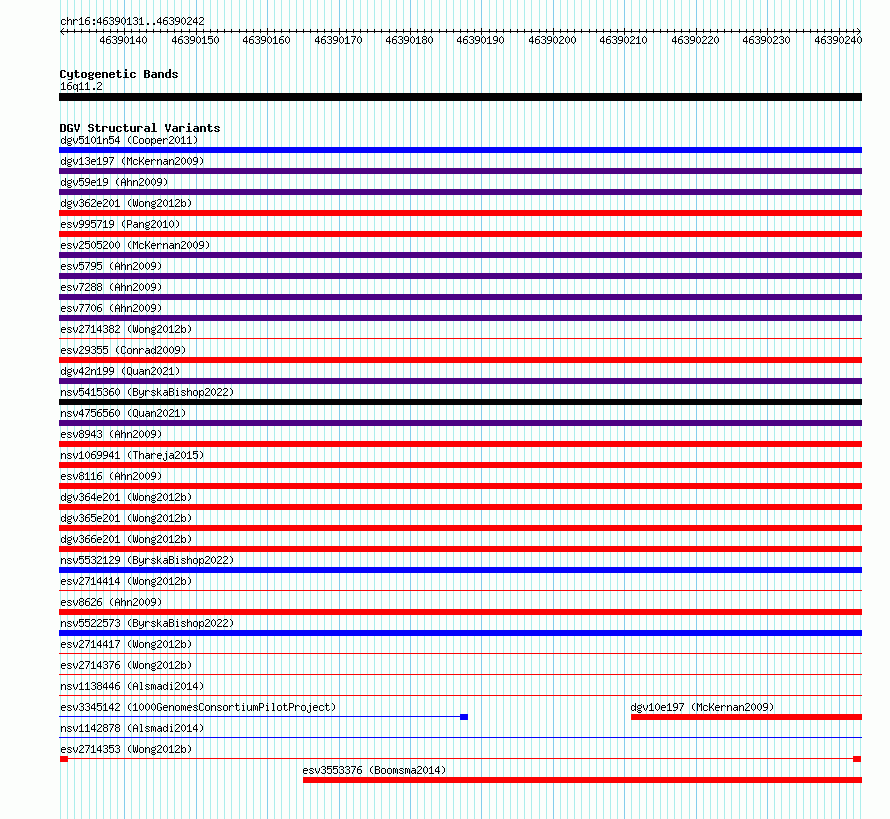The width and height of the screenshot is (890, 819).
Task: Click ruler position 46390200
Action: click(x=552, y=40)
